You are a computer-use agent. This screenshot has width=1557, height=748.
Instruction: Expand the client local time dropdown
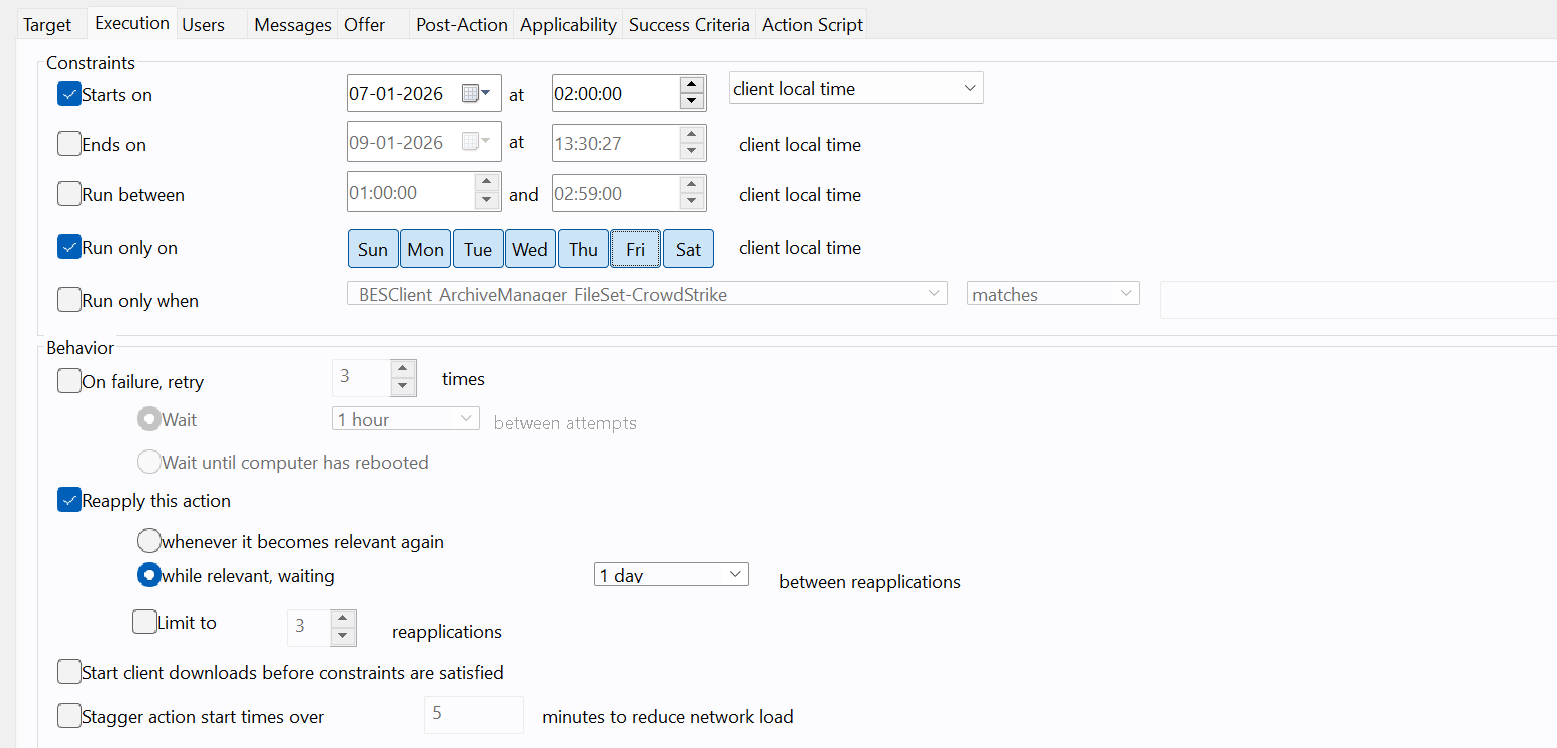856,89
